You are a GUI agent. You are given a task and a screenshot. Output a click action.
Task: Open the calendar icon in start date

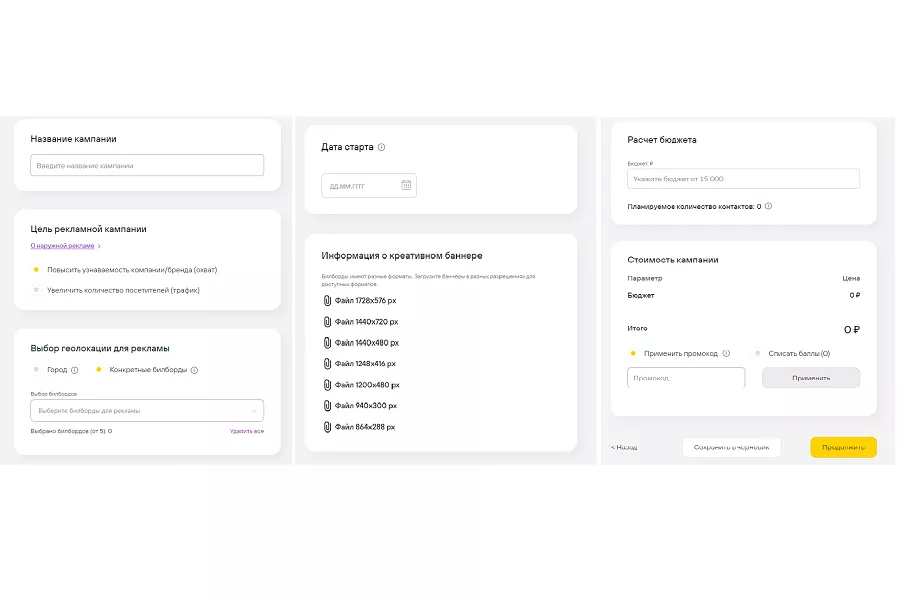(x=406, y=185)
